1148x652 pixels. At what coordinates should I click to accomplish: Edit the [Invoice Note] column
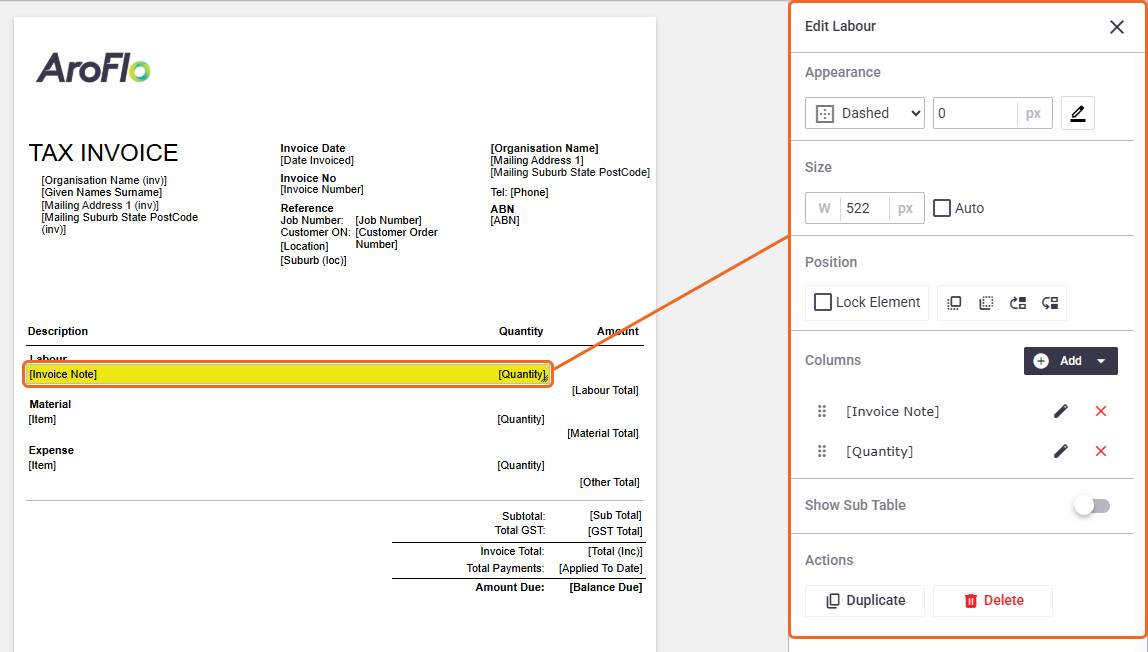[1061, 411]
